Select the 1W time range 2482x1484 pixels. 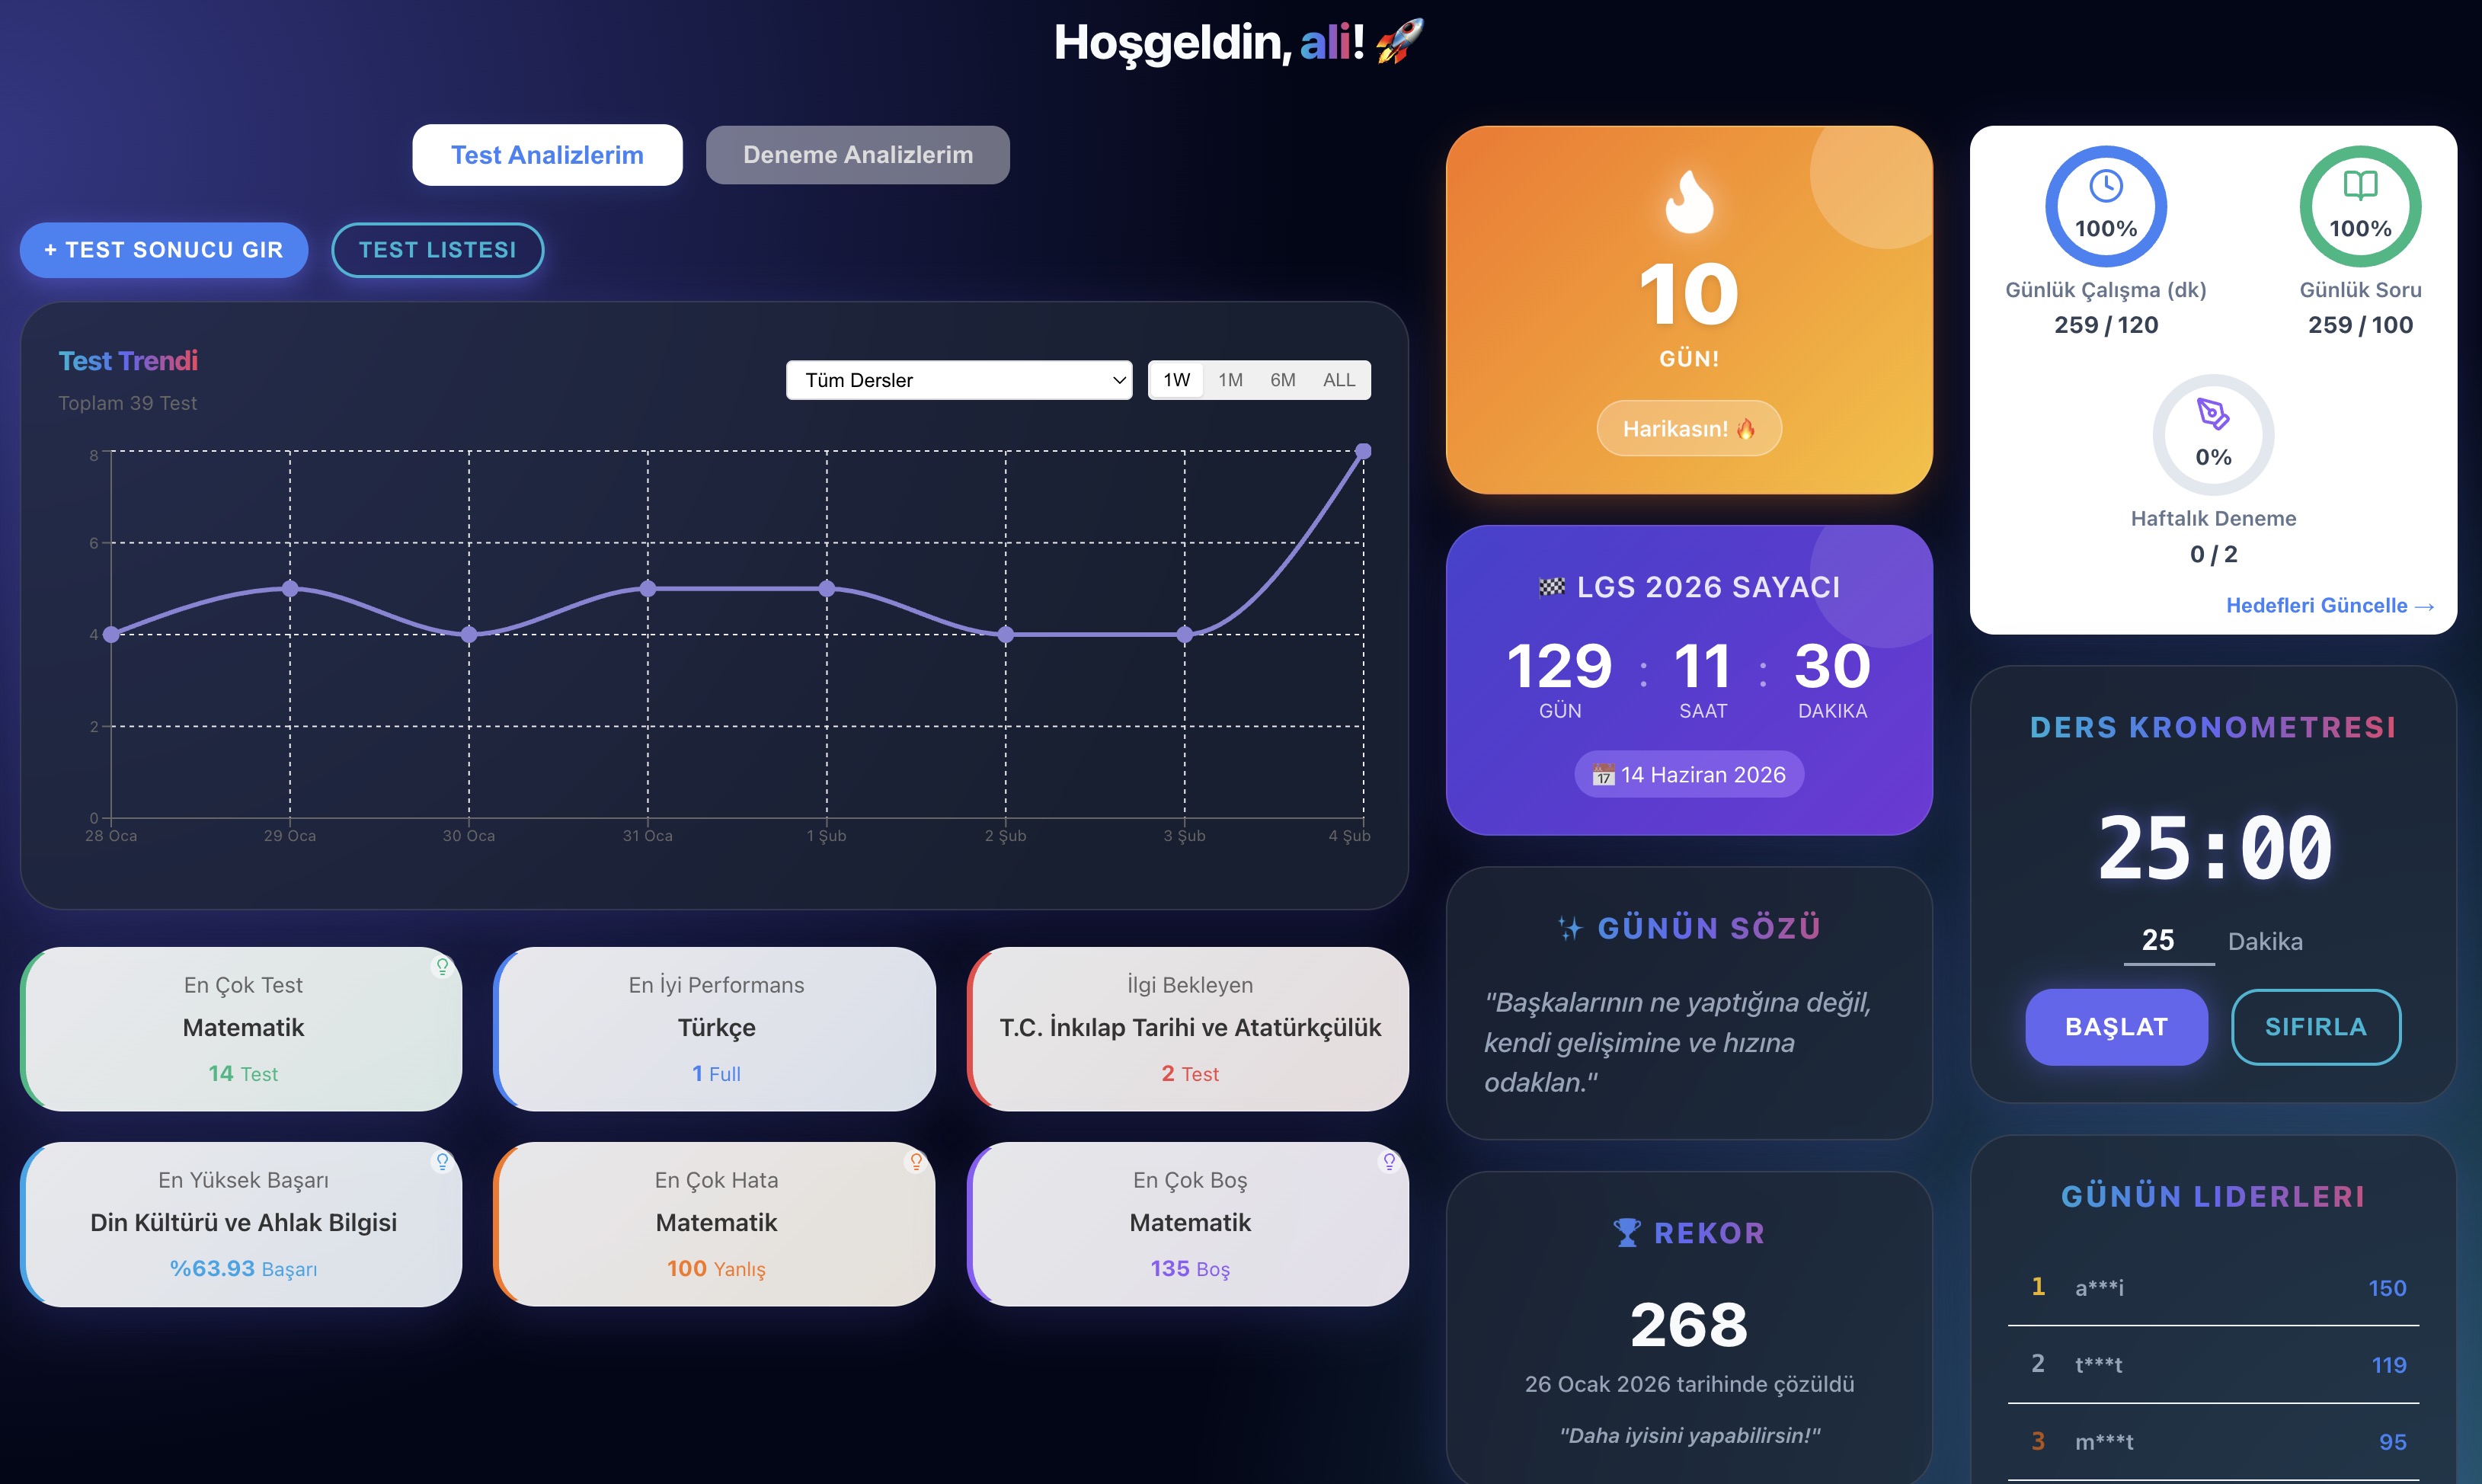tap(1176, 380)
